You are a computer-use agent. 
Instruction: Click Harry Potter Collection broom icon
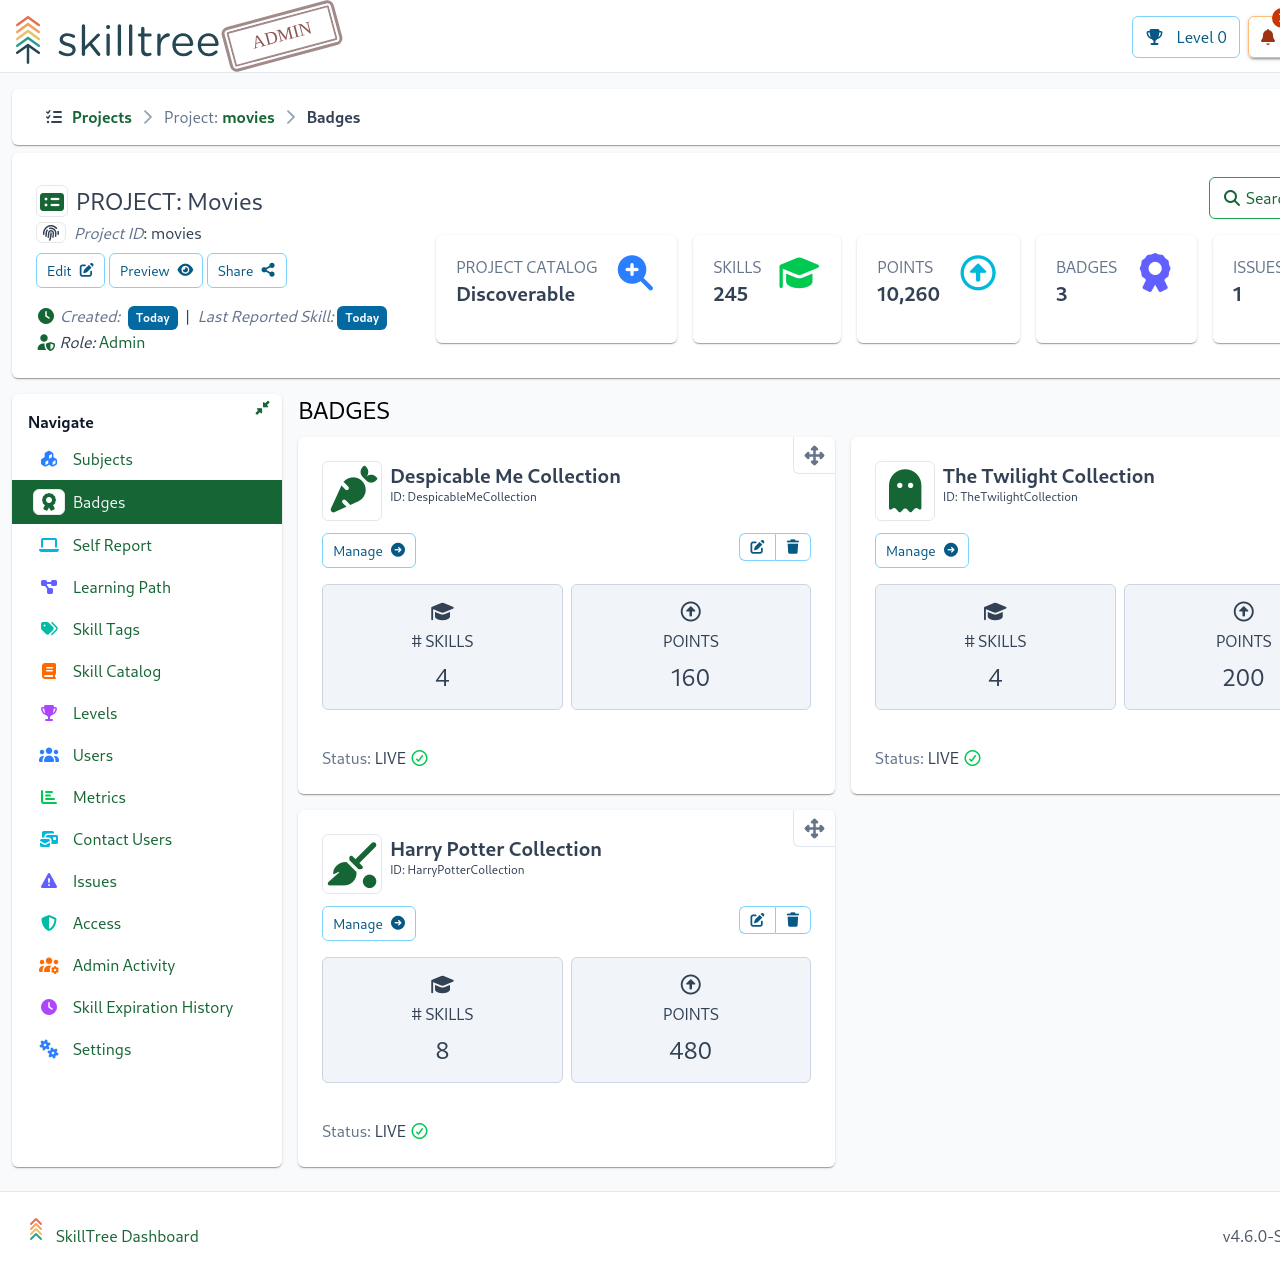(x=352, y=863)
